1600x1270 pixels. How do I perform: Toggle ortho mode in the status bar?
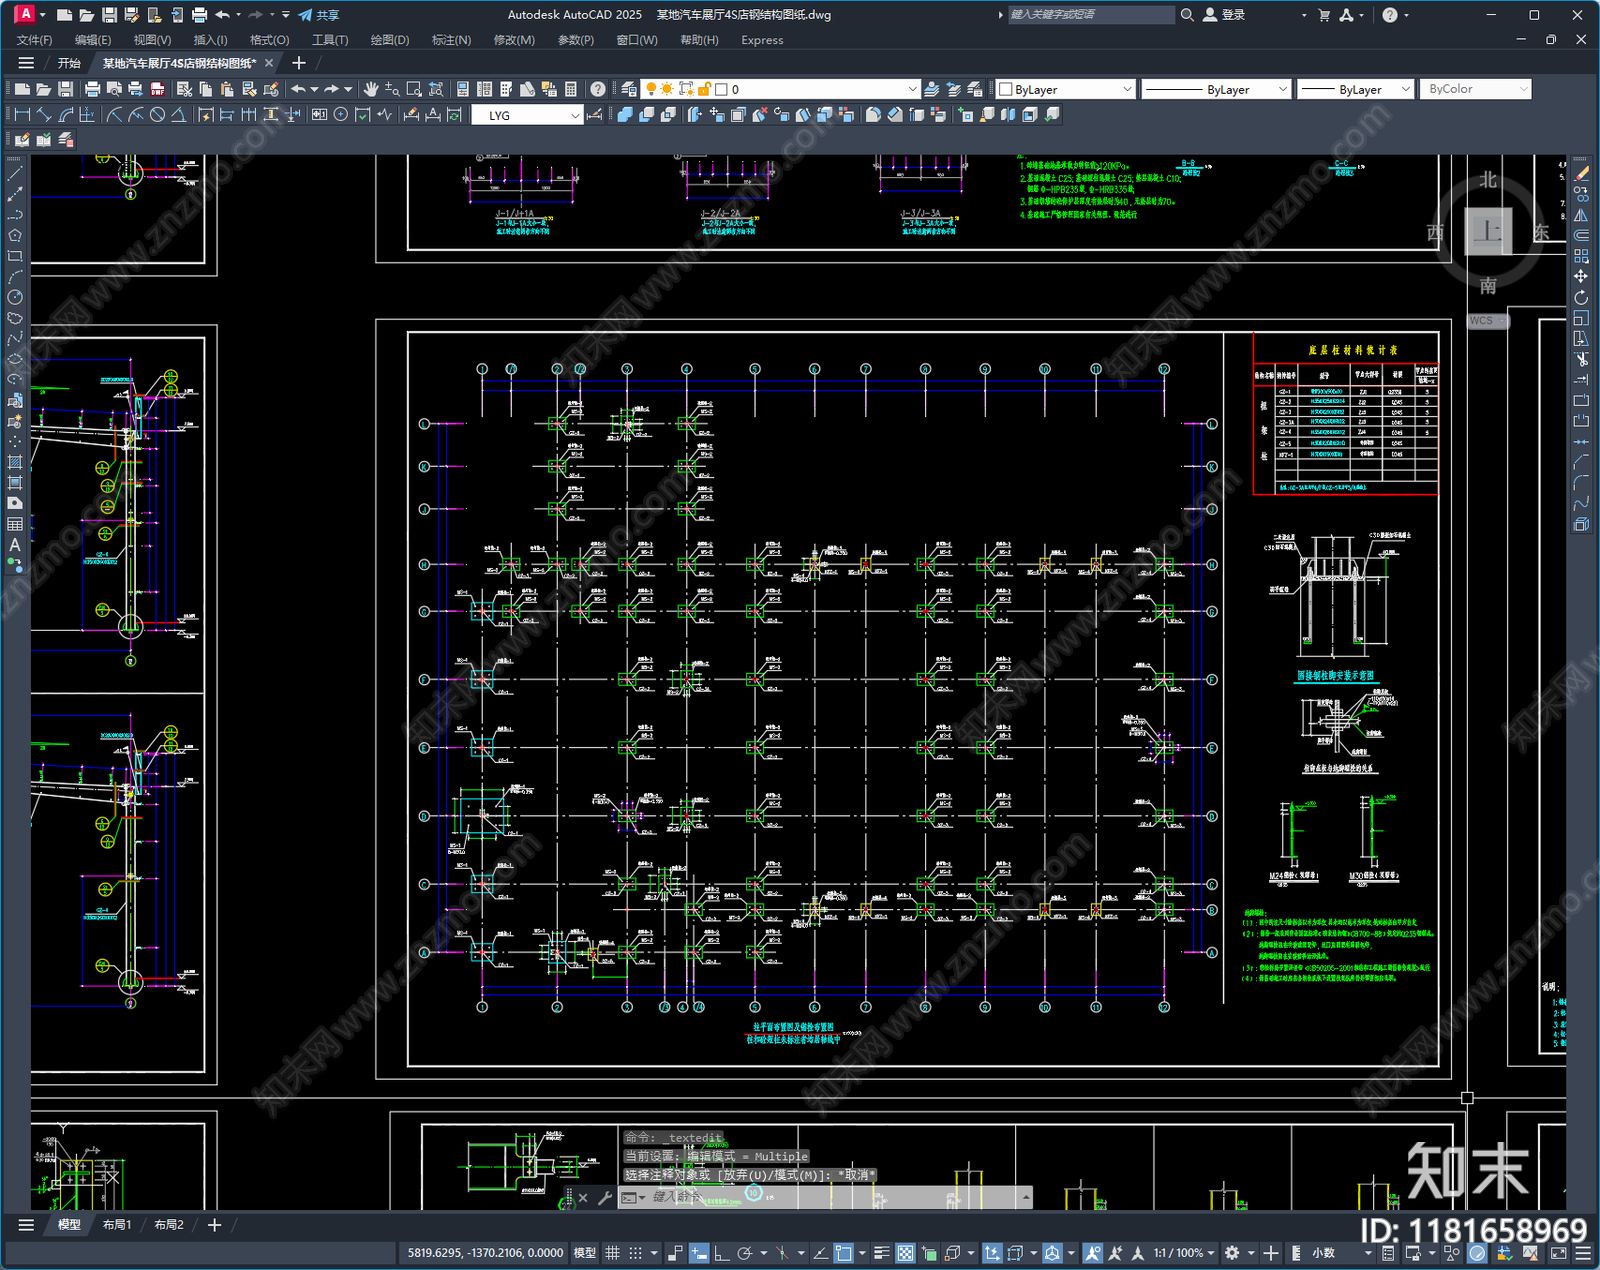click(x=721, y=1253)
